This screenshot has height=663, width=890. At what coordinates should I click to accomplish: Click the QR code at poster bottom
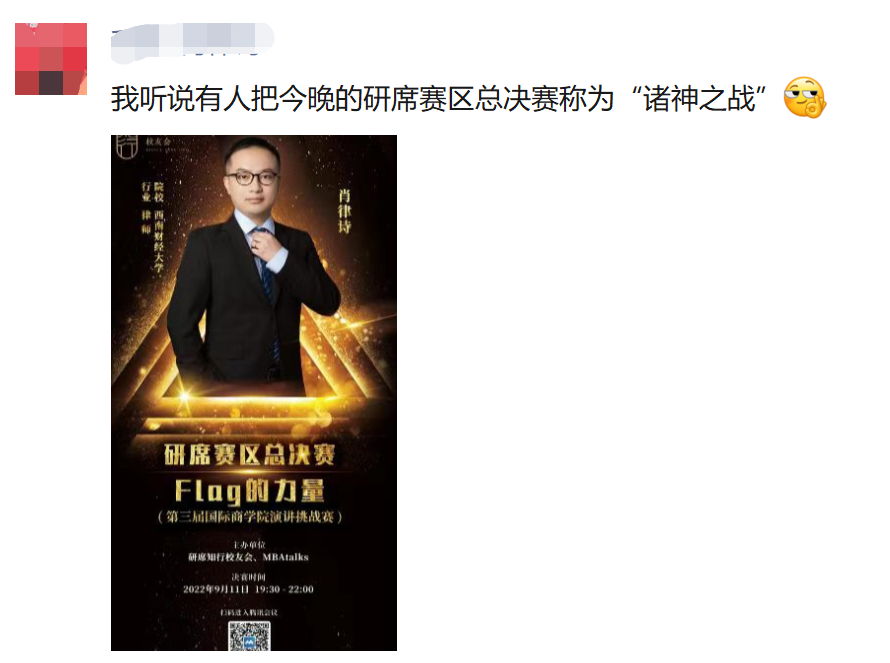(249, 636)
